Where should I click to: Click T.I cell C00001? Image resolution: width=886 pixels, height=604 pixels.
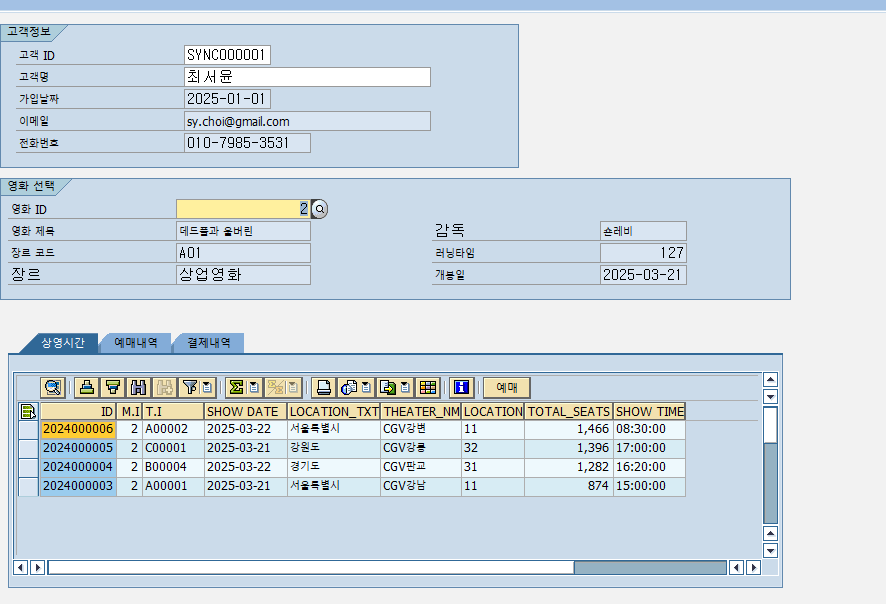pyautogui.click(x=173, y=449)
